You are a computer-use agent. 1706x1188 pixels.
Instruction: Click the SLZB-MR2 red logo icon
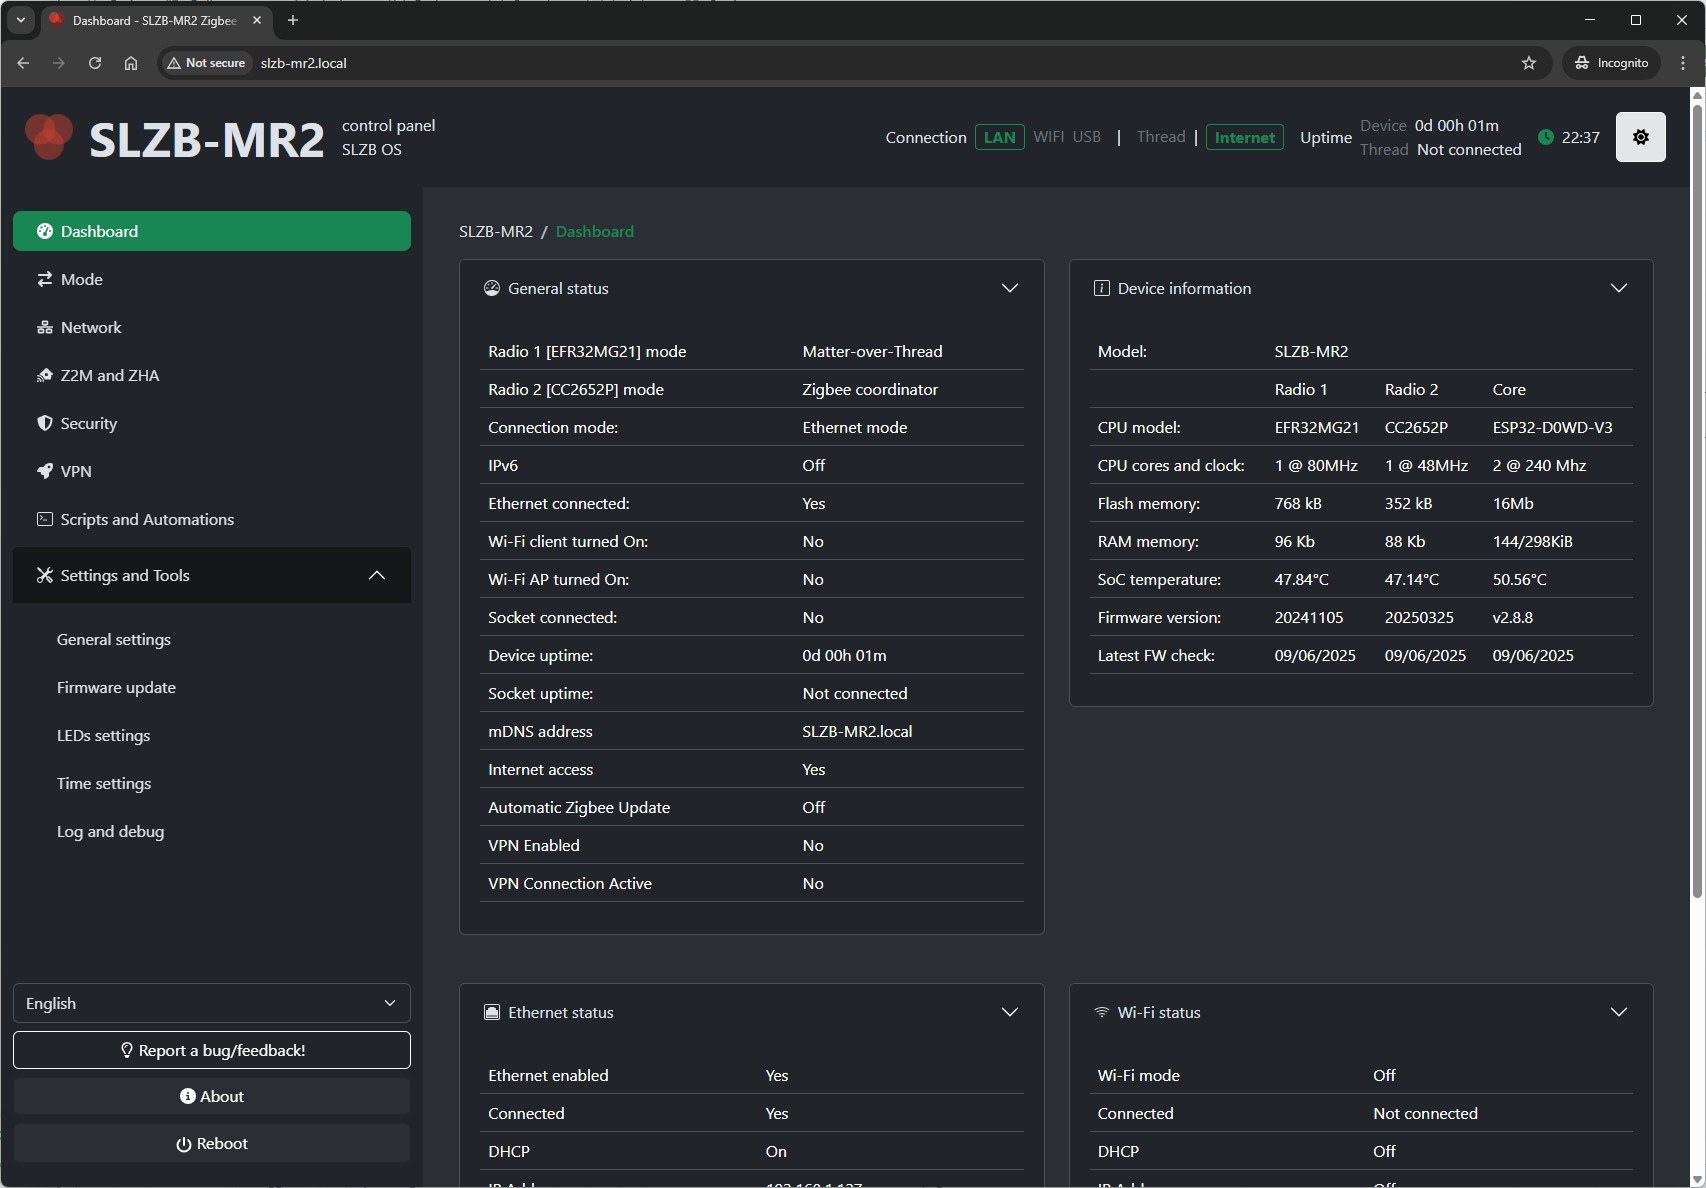pyautogui.click(x=48, y=137)
